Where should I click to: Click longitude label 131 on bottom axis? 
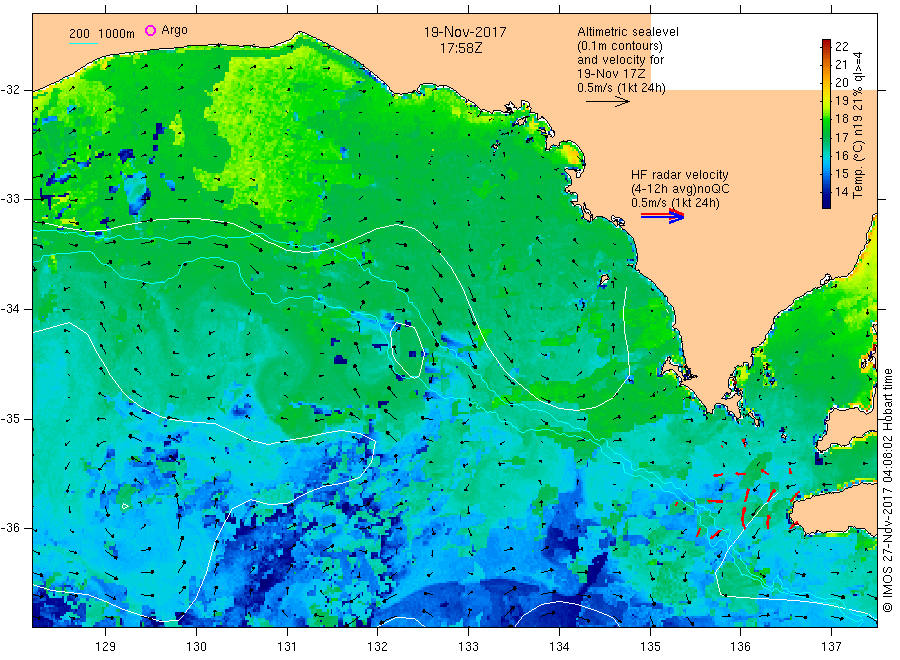[287, 647]
